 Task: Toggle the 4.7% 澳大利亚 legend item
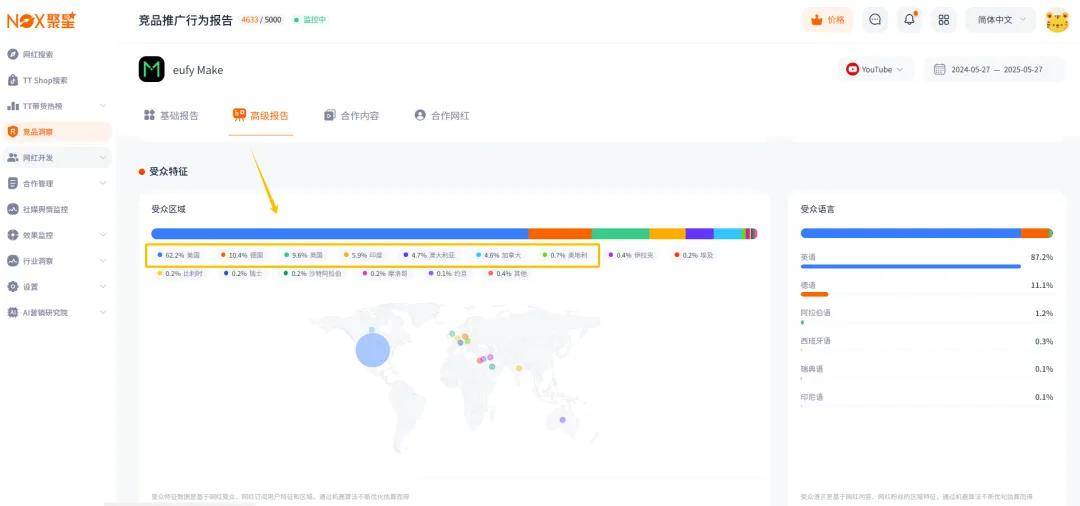[433, 255]
